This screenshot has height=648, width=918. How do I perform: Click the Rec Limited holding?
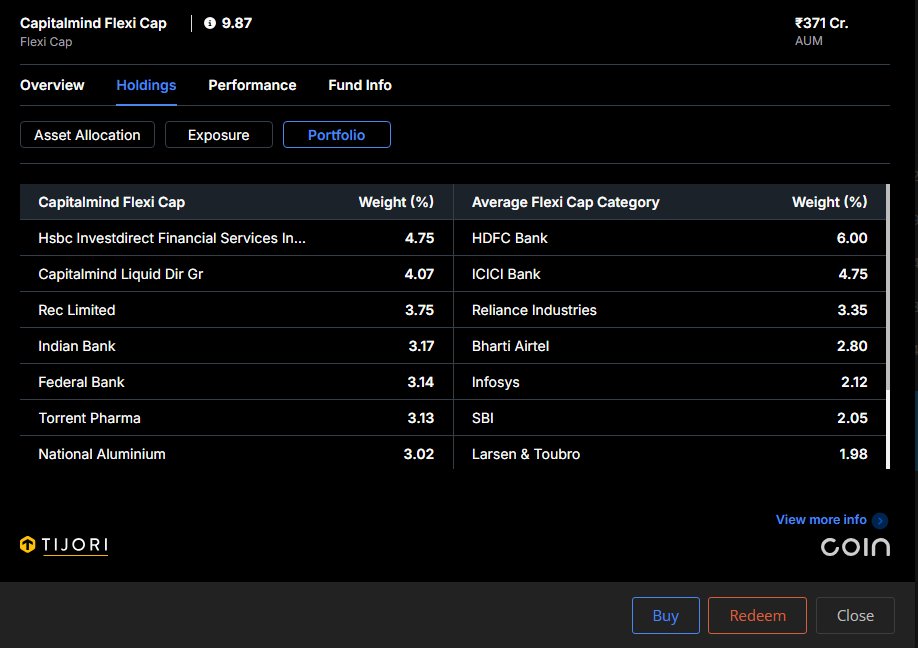[237, 310]
